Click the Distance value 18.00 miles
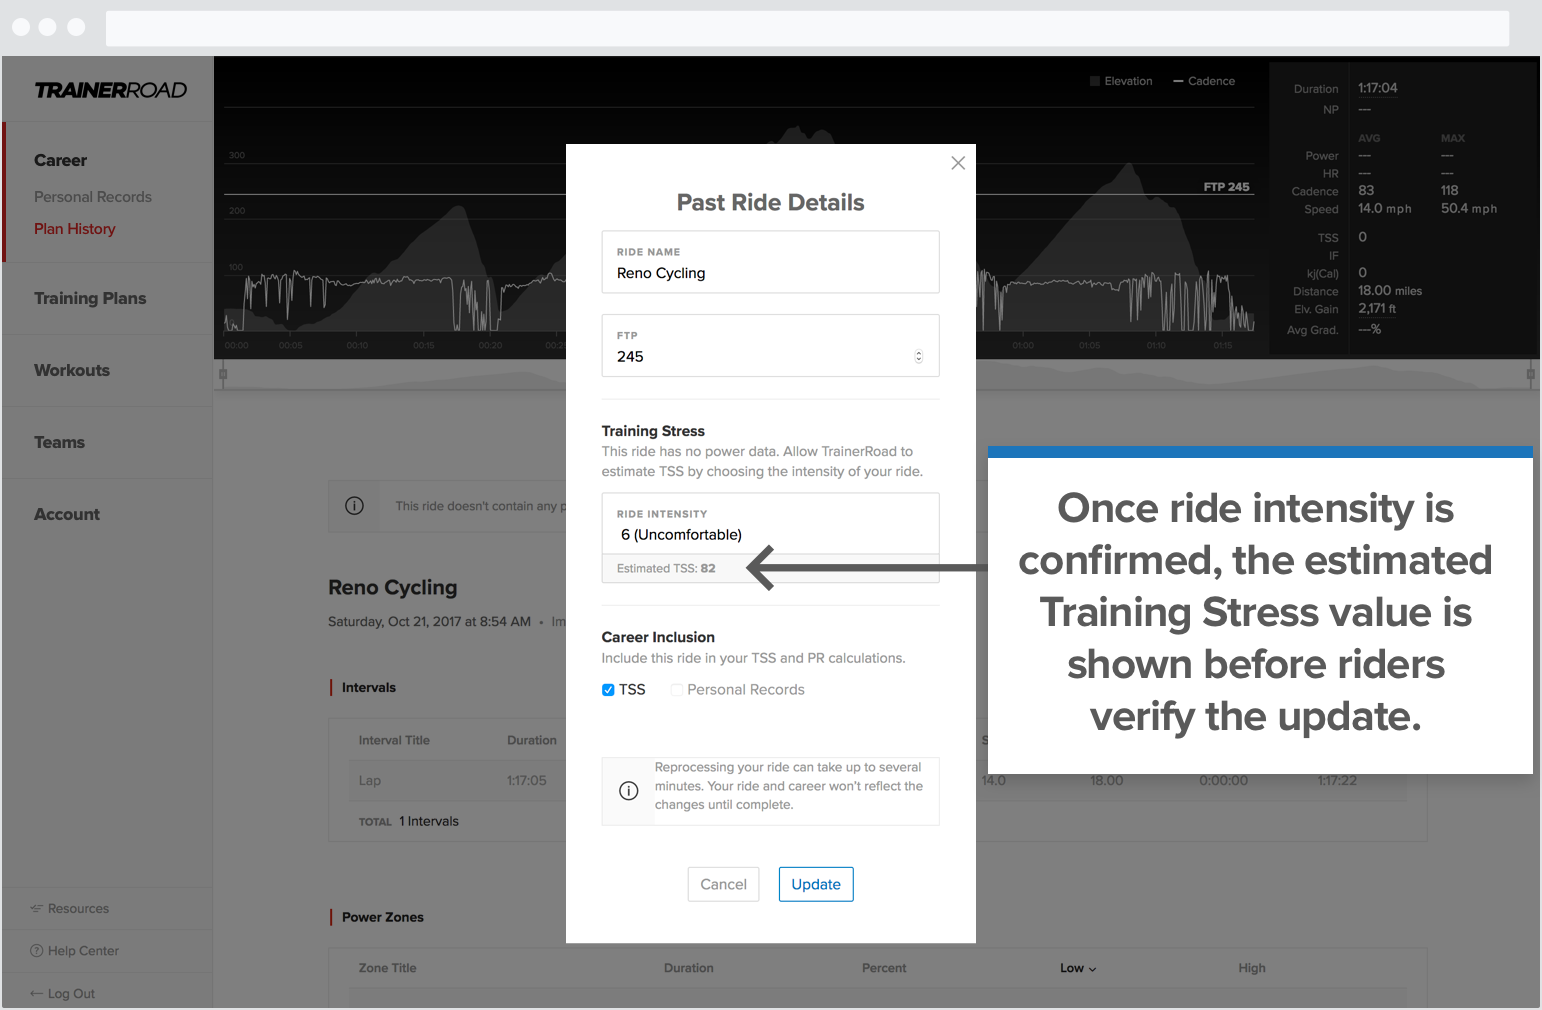Viewport: 1542px width, 1010px height. point(1390,291)
